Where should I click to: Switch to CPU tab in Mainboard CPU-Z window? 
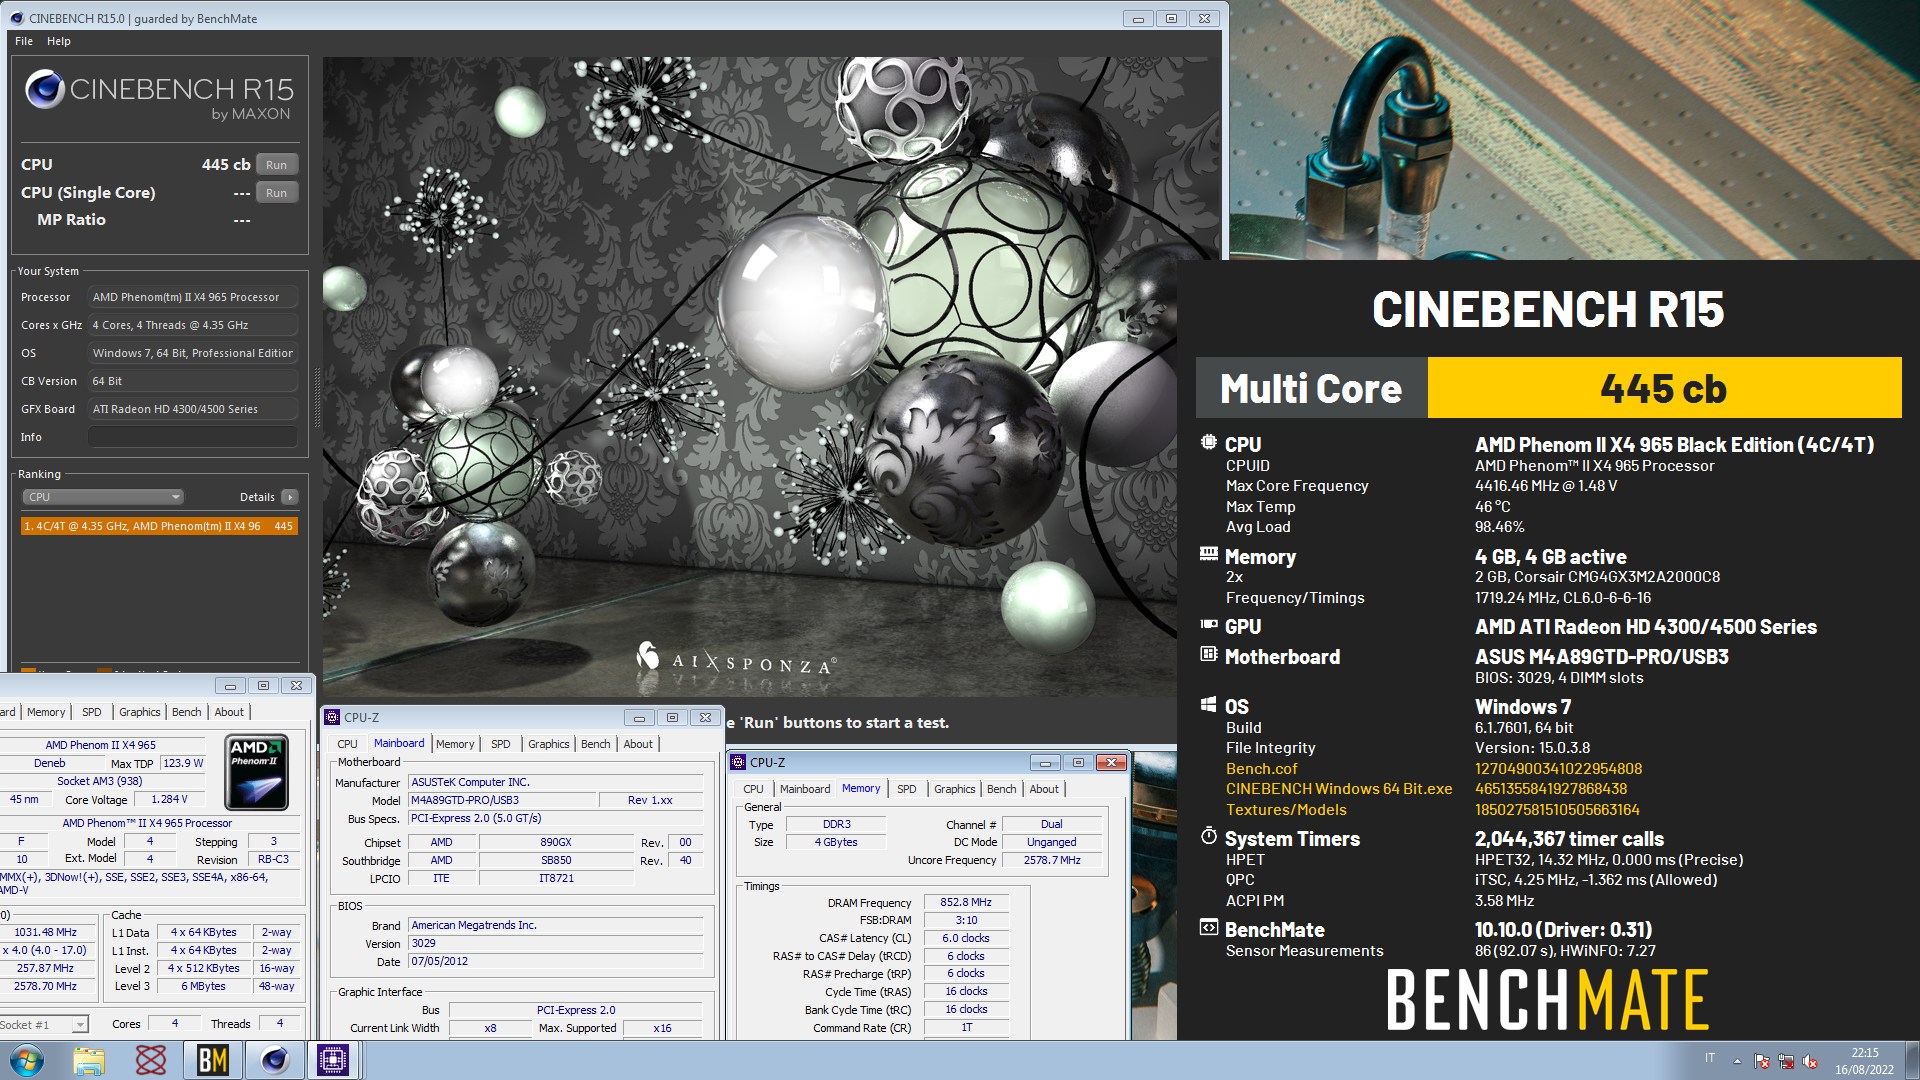tap(347, 744)
